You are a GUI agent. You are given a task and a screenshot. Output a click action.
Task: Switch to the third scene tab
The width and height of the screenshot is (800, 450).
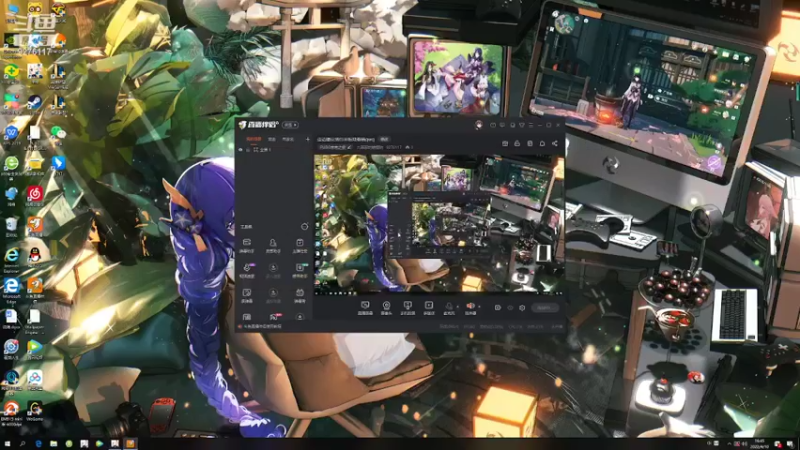[288, 139]
